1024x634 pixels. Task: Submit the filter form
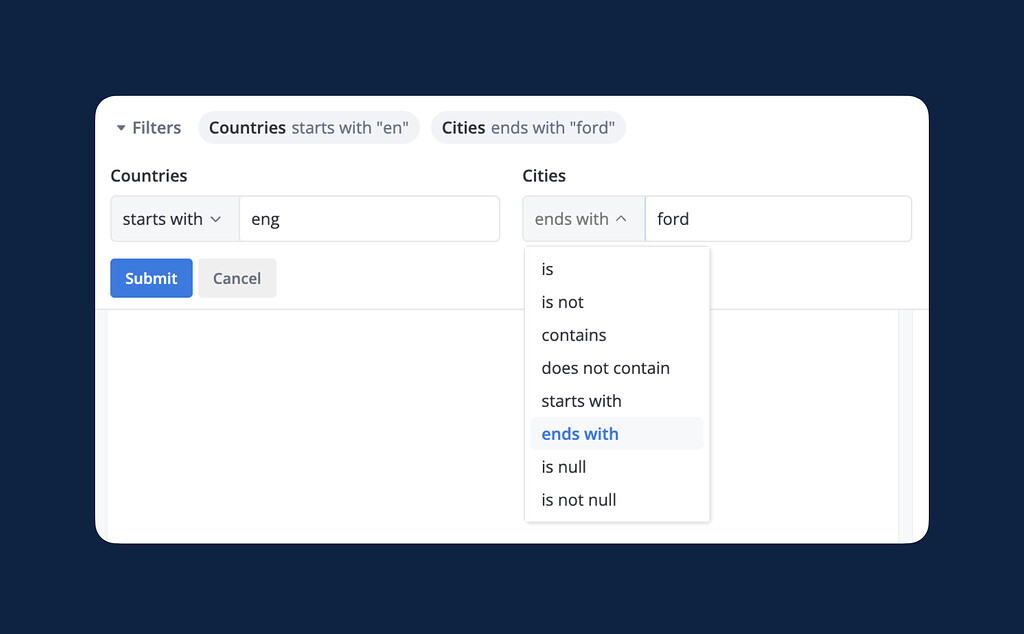[151, 278]
